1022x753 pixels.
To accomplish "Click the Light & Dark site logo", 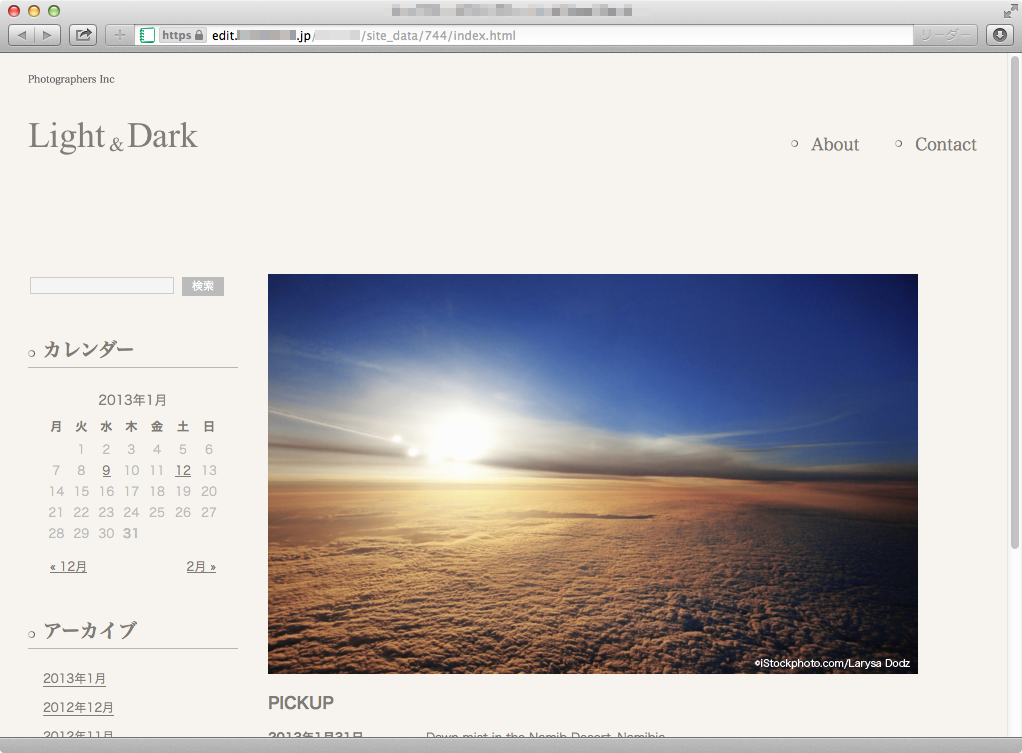I will [x=113, y=136].
